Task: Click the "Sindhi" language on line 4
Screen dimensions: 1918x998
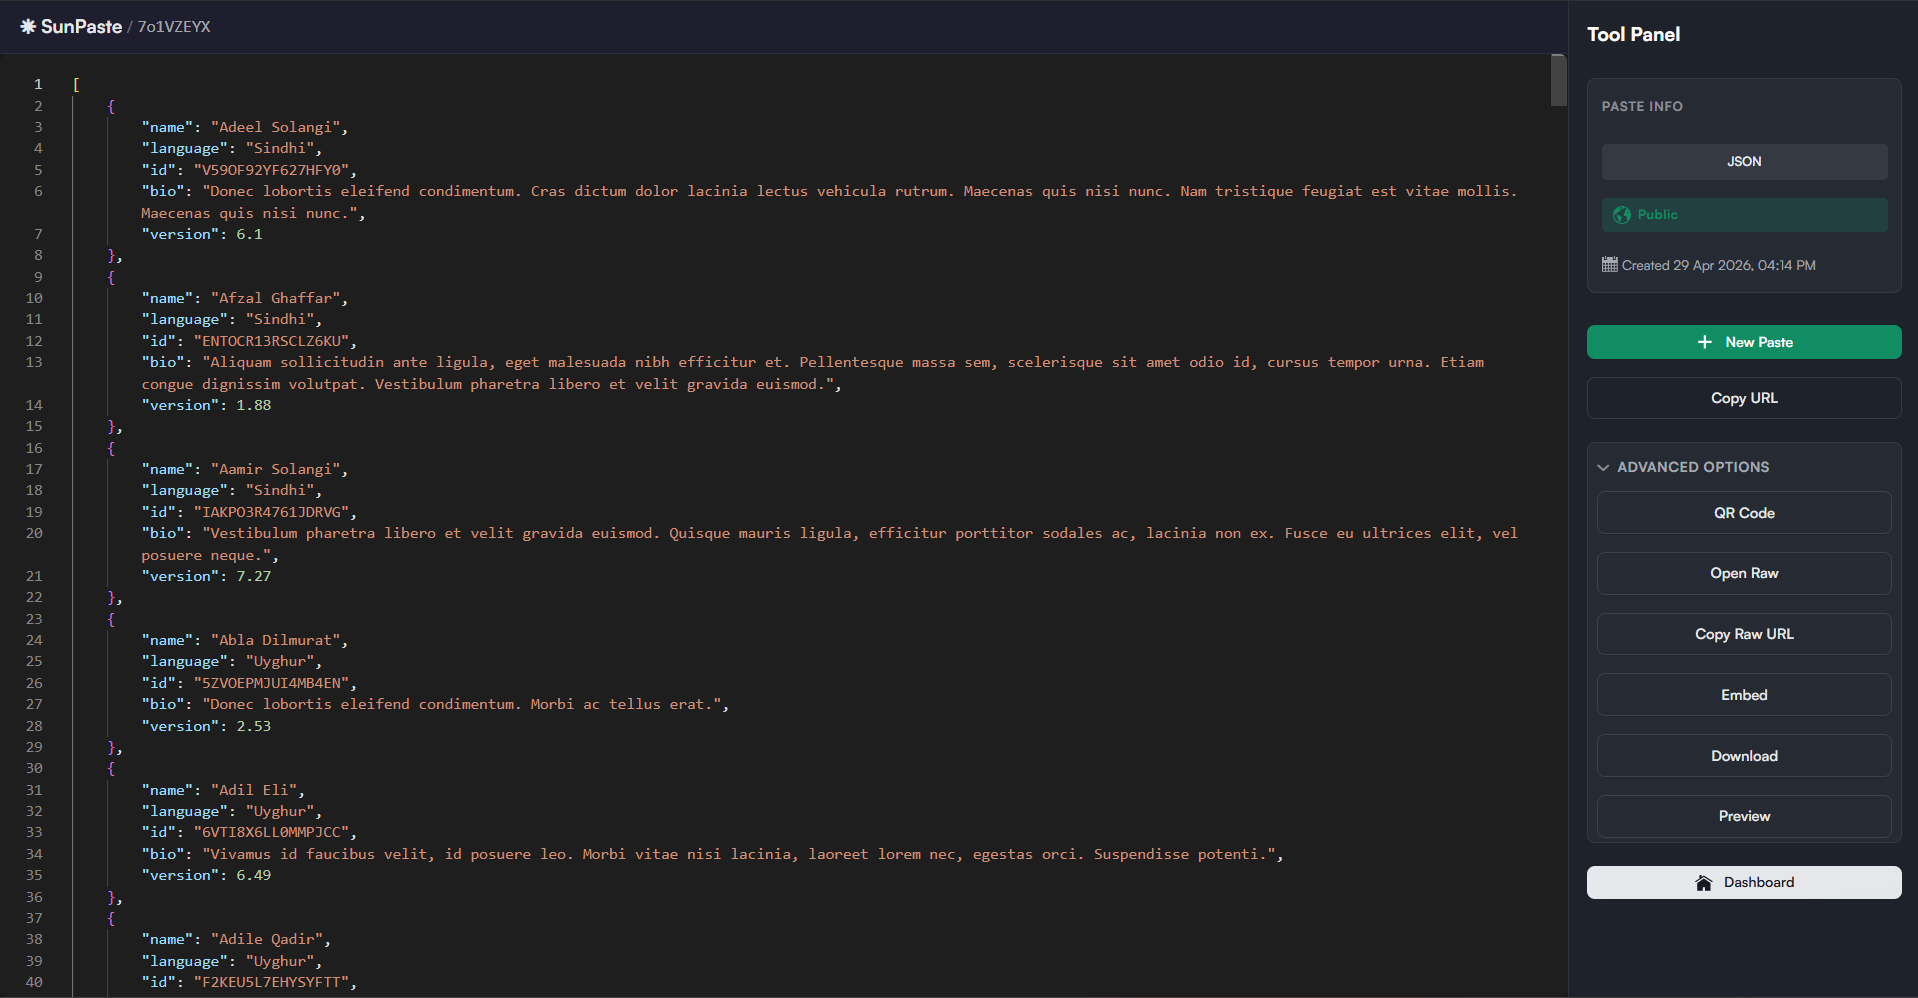Action: pos(280,148)
